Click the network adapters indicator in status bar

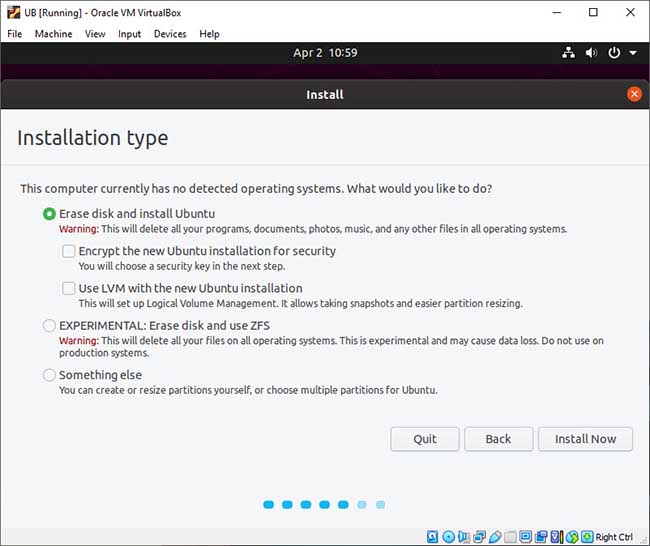click(480, 536)
